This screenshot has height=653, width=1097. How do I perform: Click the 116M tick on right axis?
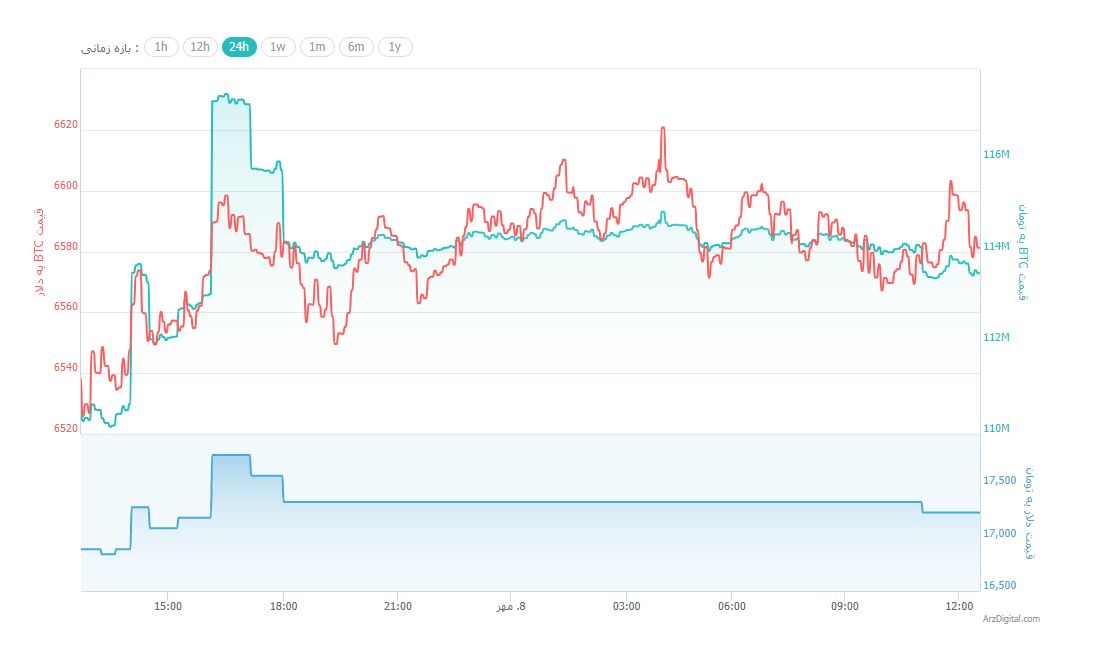997,155
